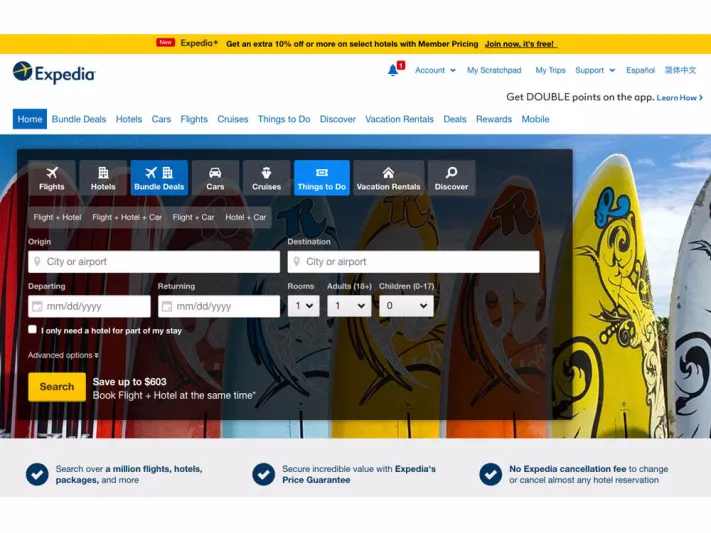Click the 'Join now, it's free!' link

tap(520, 44)
